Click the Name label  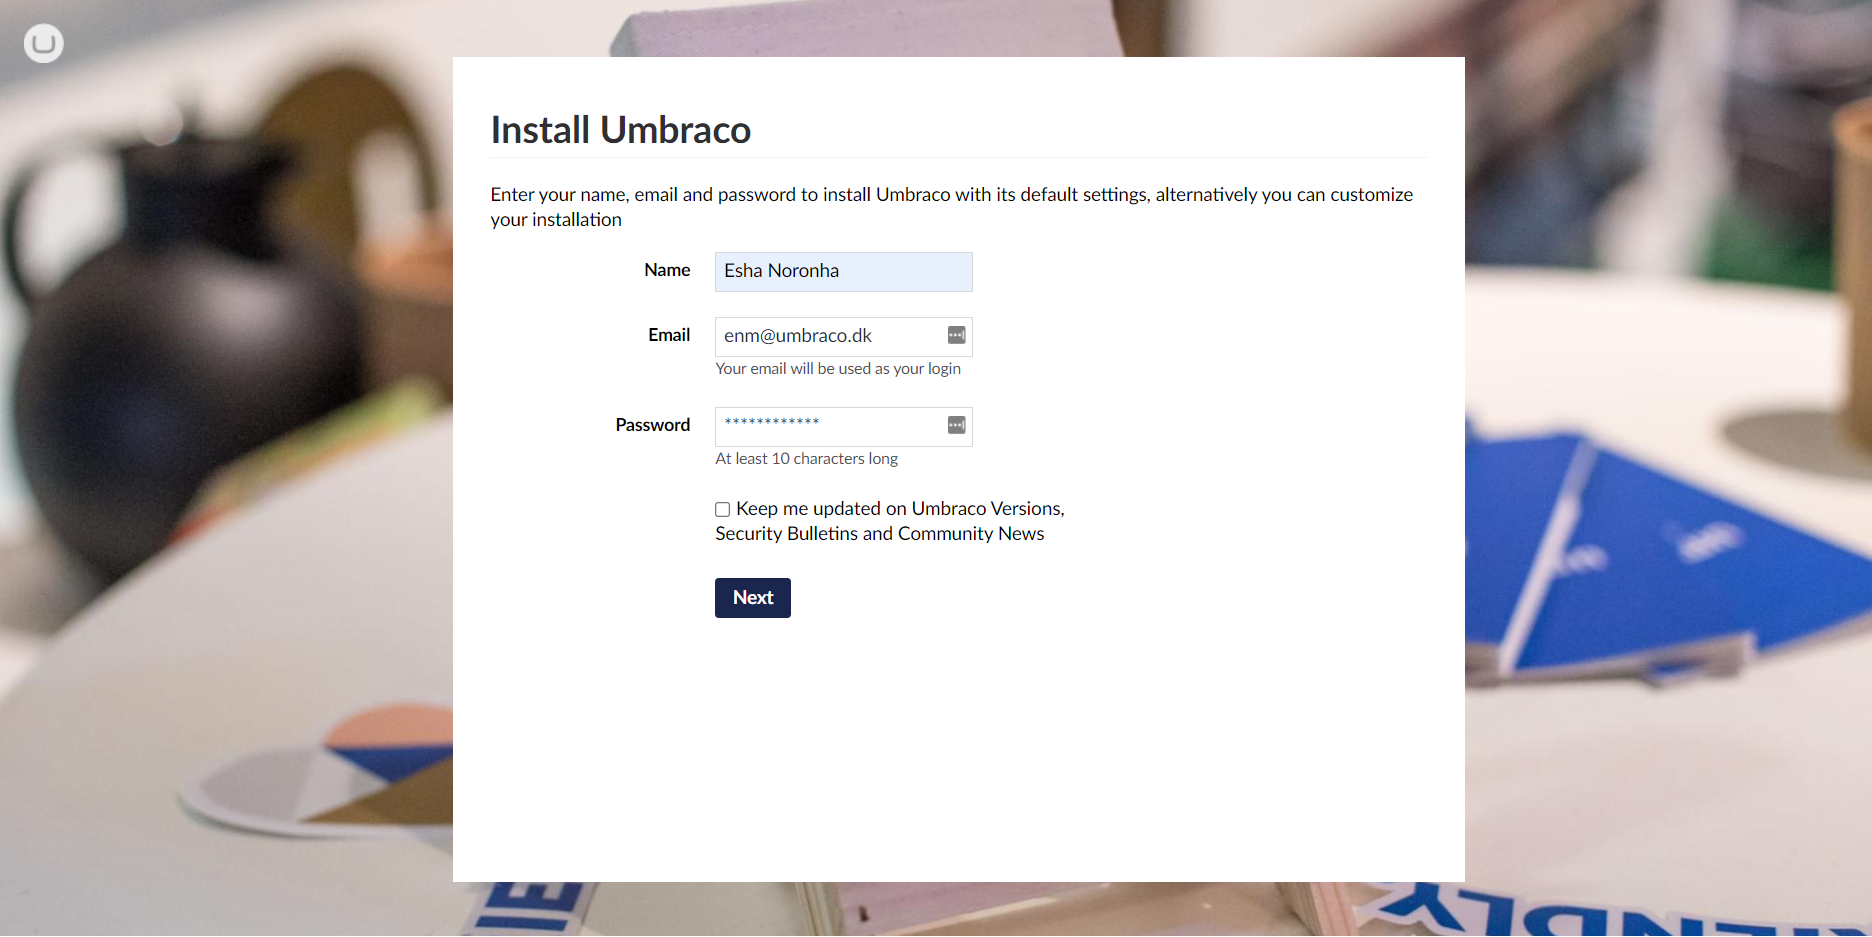(x=667, y=270)
